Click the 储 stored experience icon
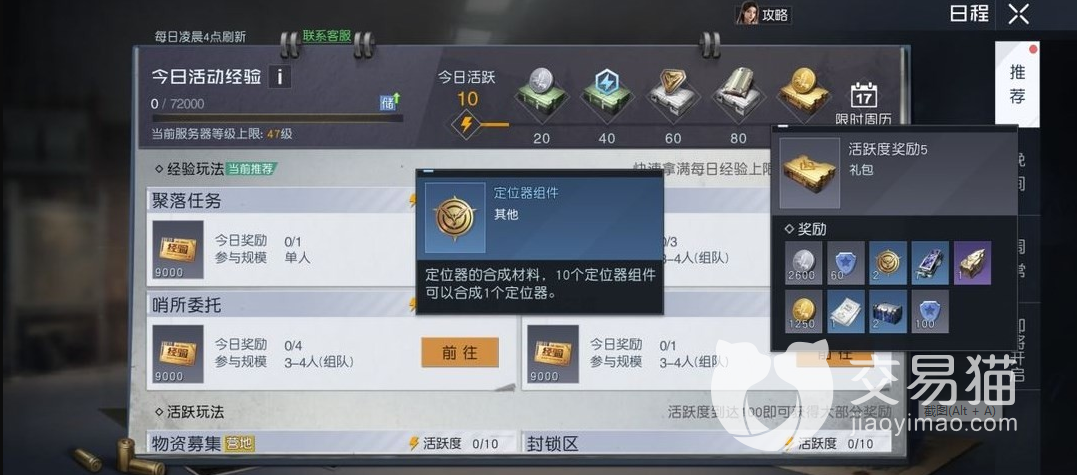The image size is (1077, 475). tap(390, 102)
